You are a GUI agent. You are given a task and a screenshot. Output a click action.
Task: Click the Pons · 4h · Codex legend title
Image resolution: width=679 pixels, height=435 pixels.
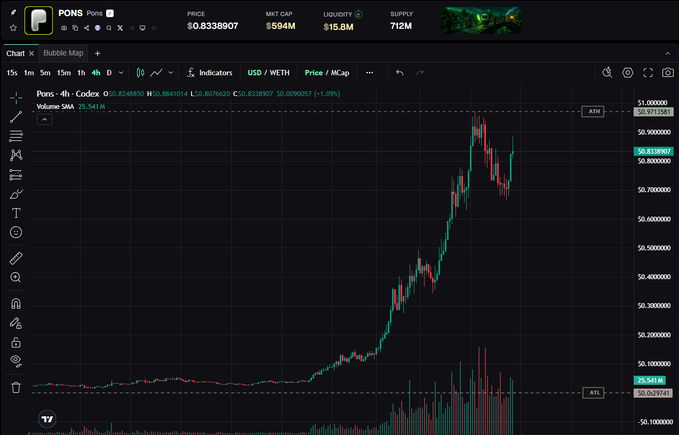[x=68, y=93]
